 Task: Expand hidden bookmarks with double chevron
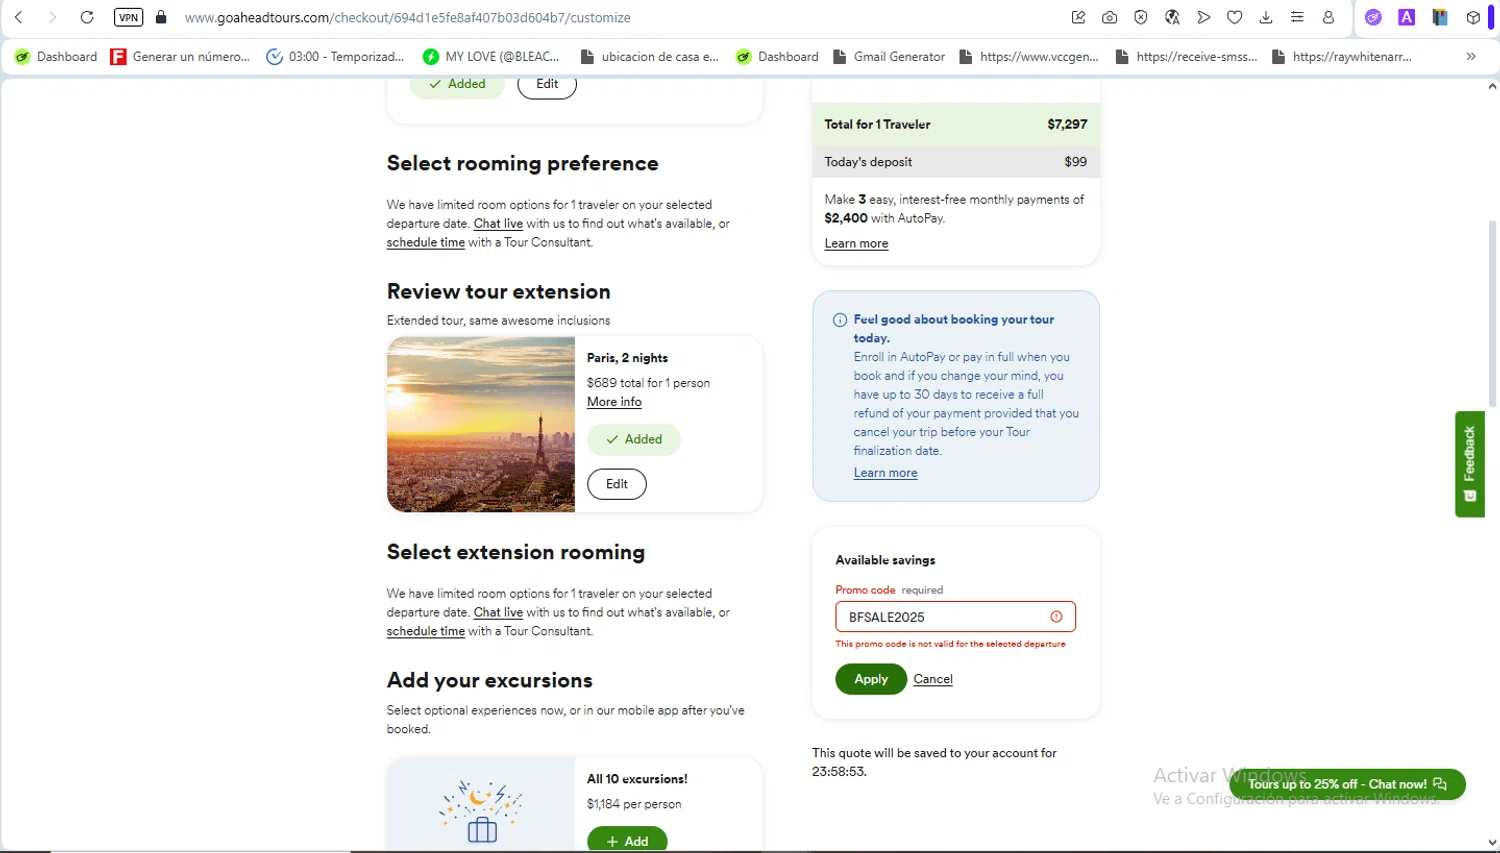(x=1471, y=57)
